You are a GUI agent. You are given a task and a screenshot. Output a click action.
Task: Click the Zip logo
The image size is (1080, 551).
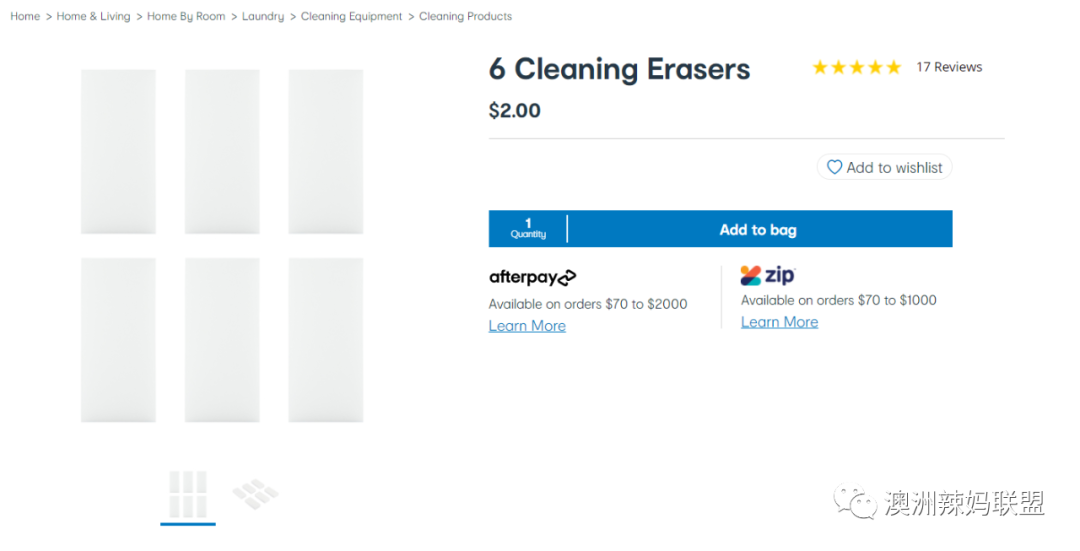pos(768,276)
